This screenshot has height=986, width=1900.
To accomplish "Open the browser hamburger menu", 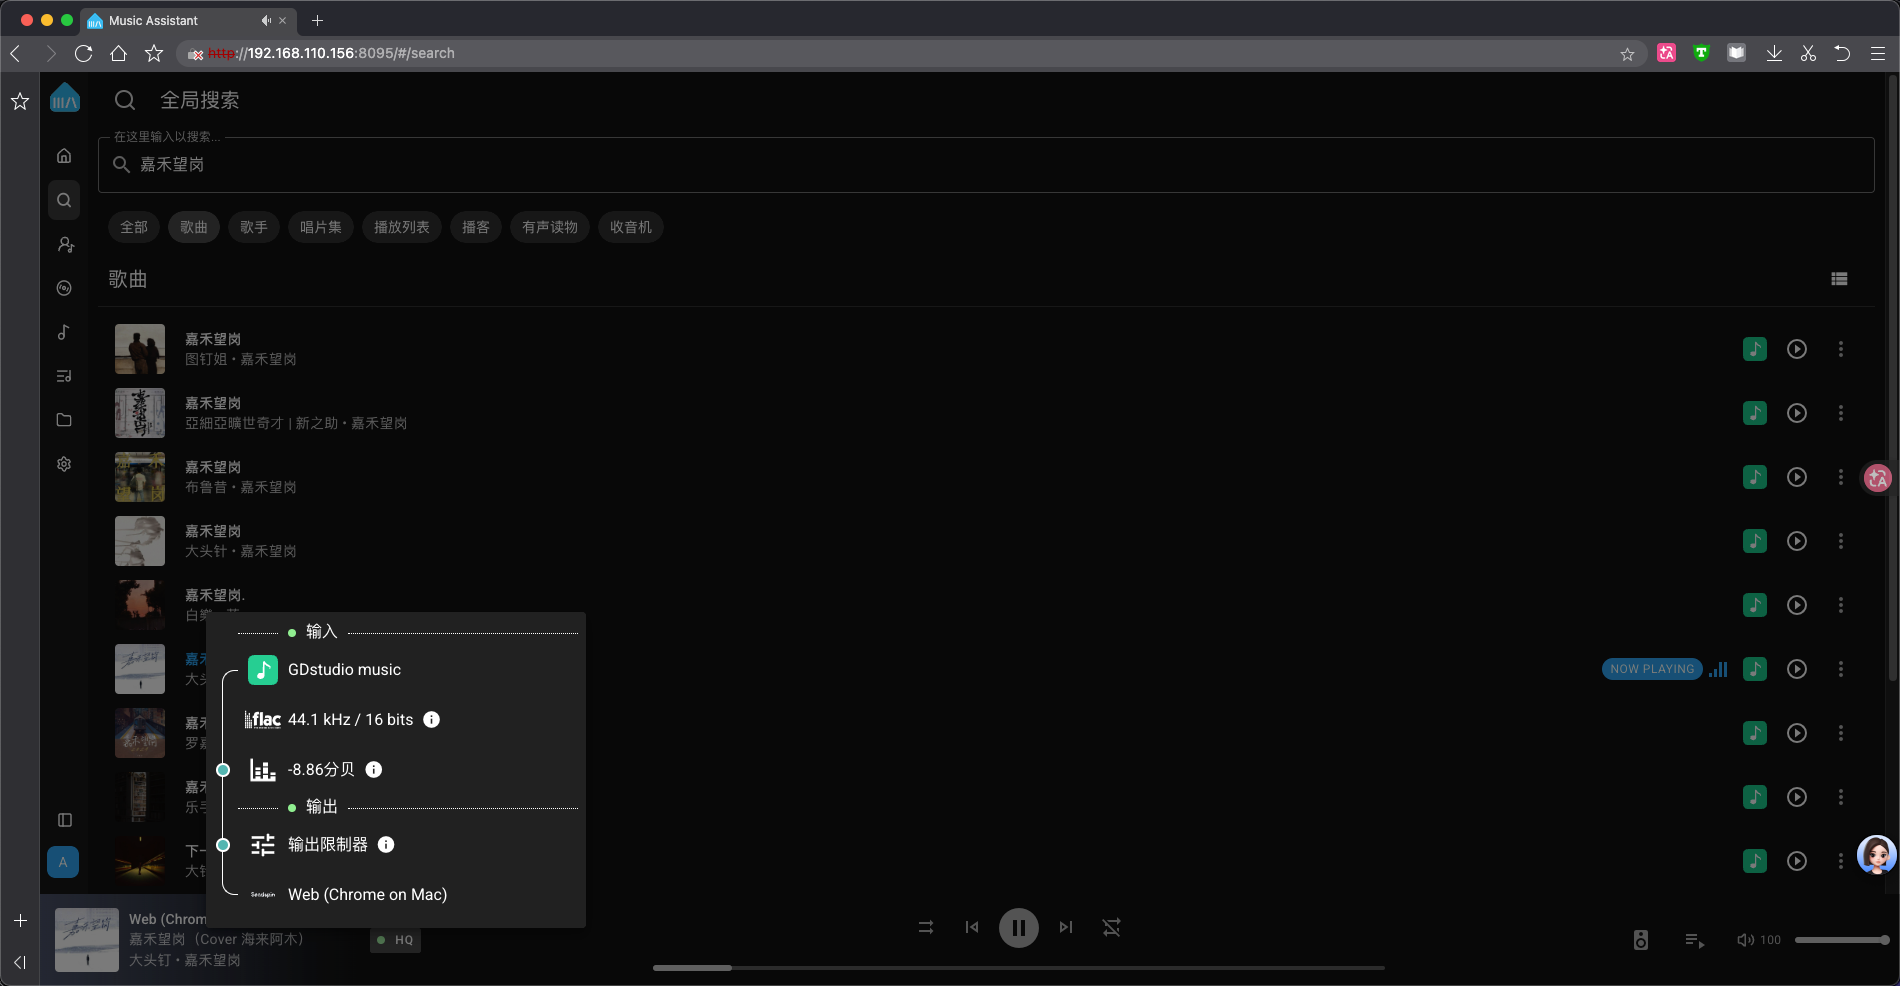I will pos(1878,53).
